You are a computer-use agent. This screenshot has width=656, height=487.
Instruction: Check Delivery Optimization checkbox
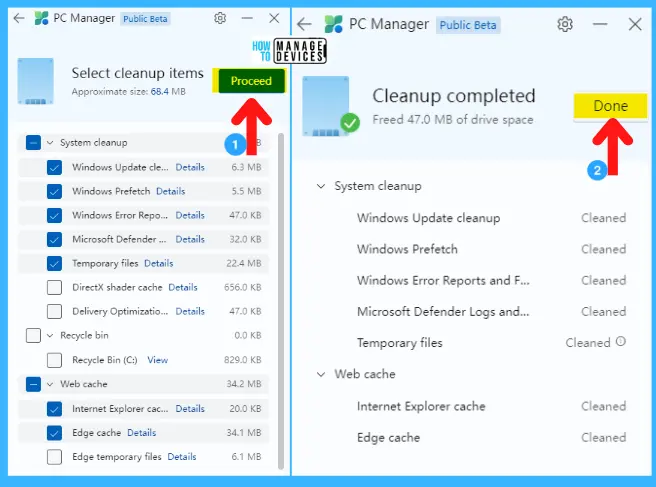pos(54,311)
